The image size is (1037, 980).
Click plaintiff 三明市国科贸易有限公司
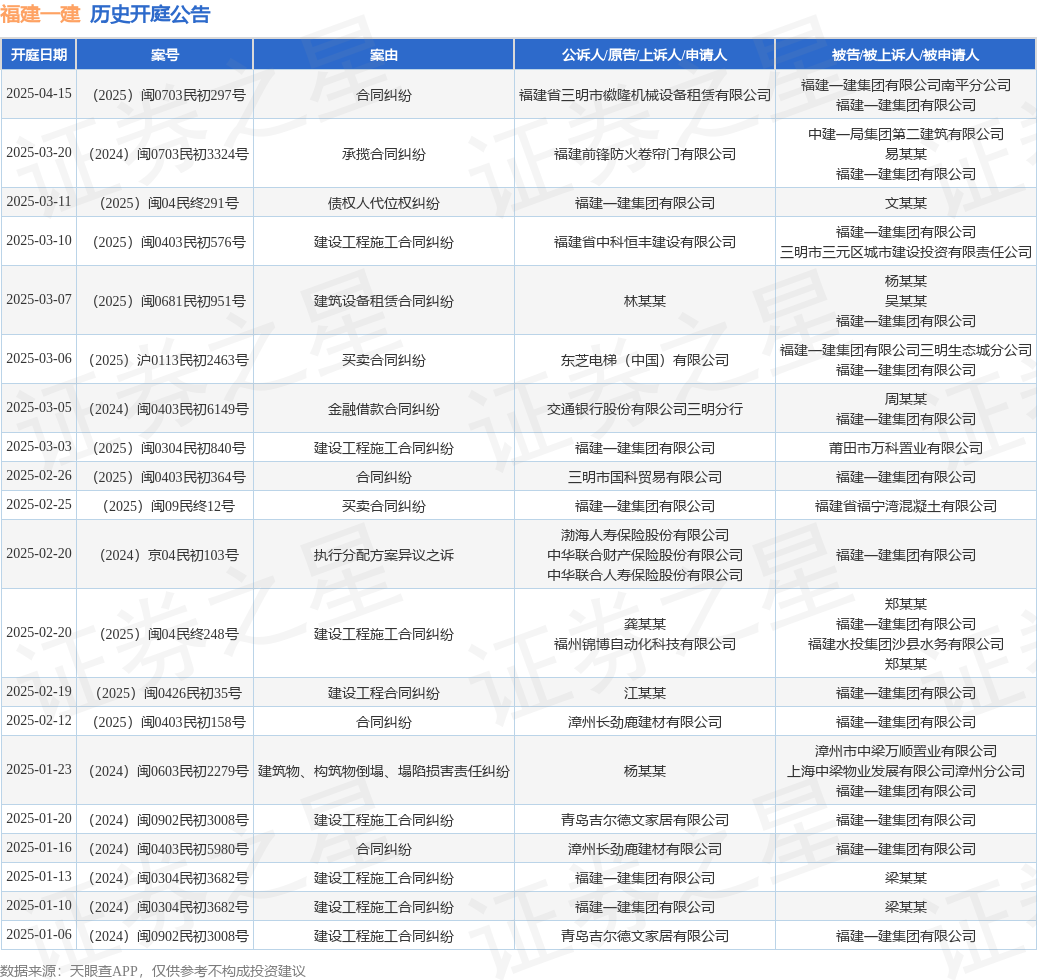click(x=644, y=477)
